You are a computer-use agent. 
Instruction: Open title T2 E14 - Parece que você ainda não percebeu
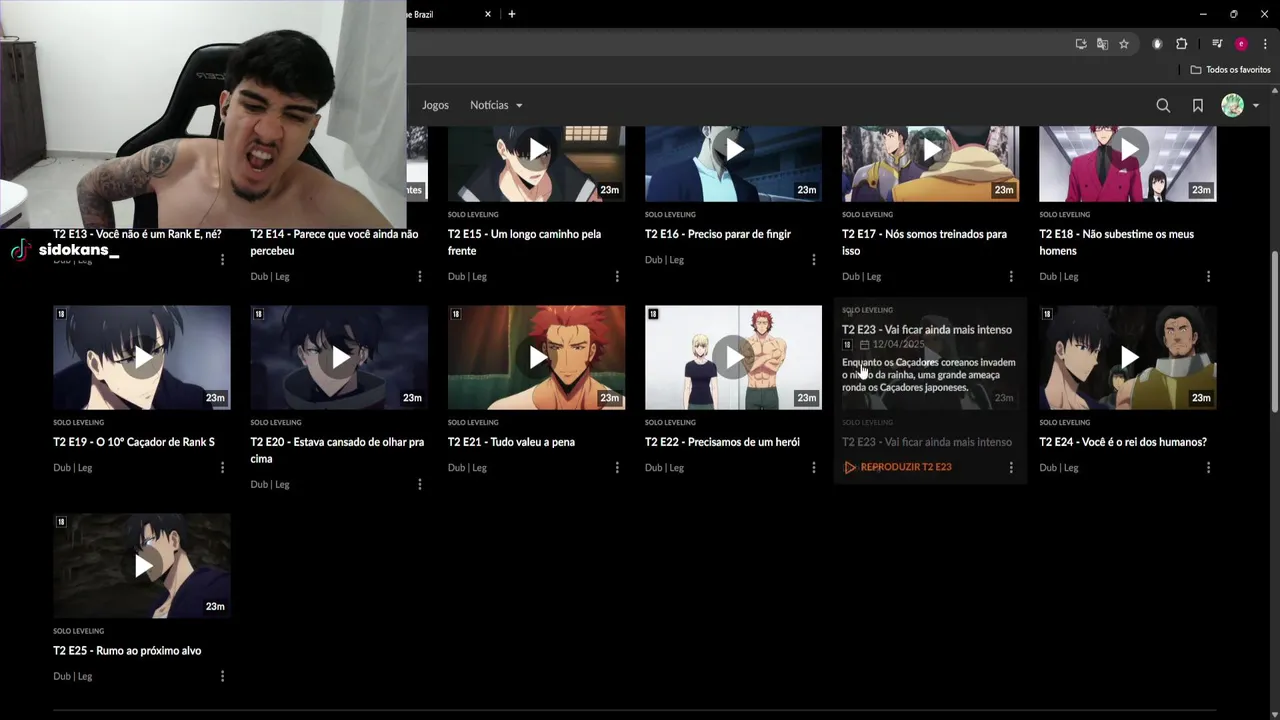pyautogui.click(x=334, y=242)
